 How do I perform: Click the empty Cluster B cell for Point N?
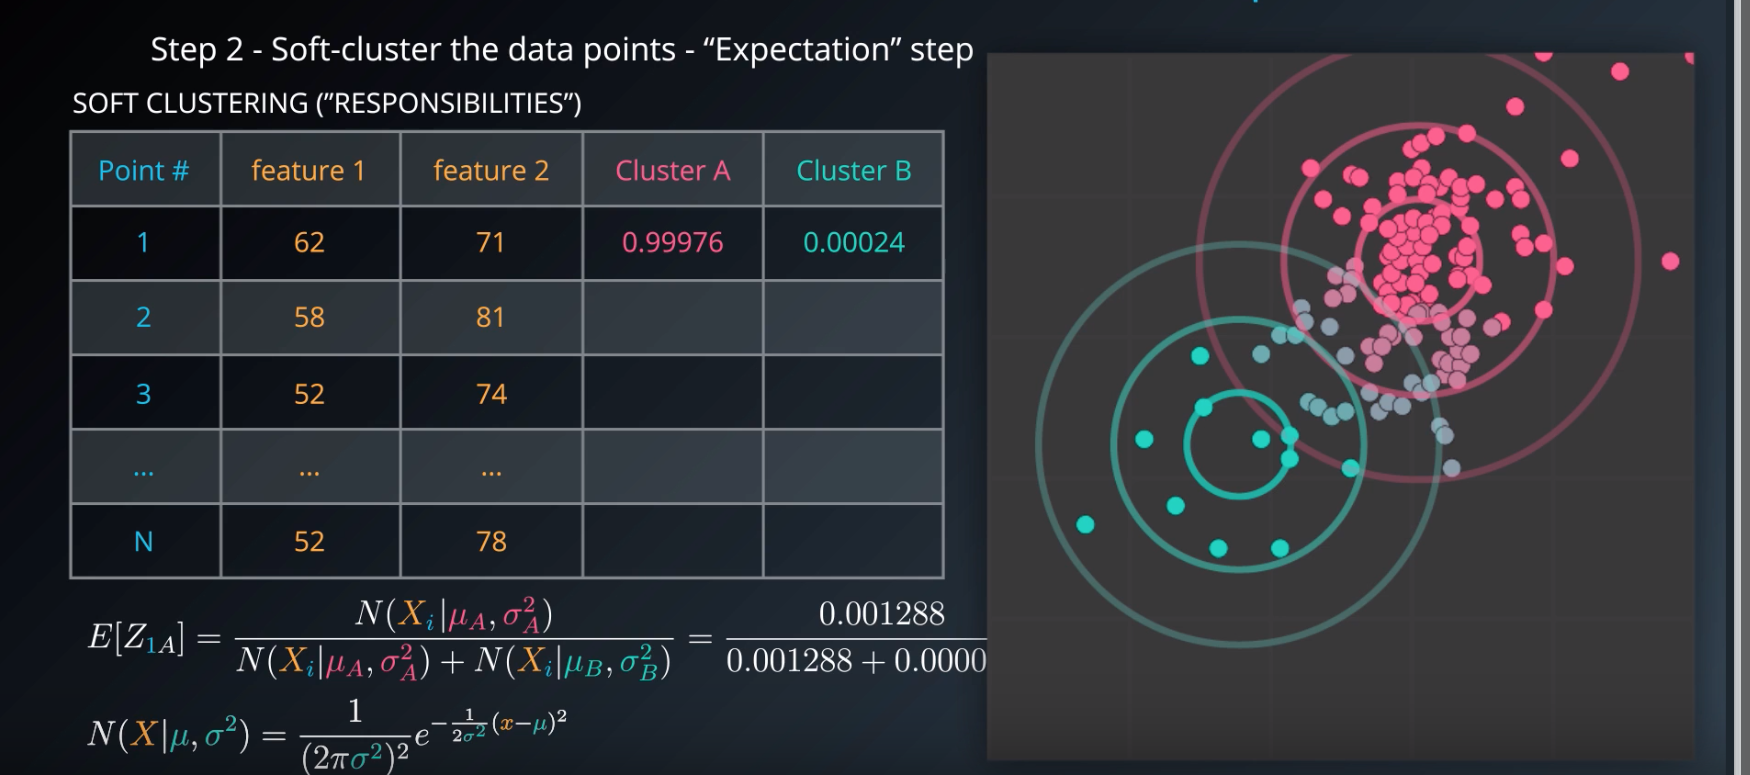[853, 542]
